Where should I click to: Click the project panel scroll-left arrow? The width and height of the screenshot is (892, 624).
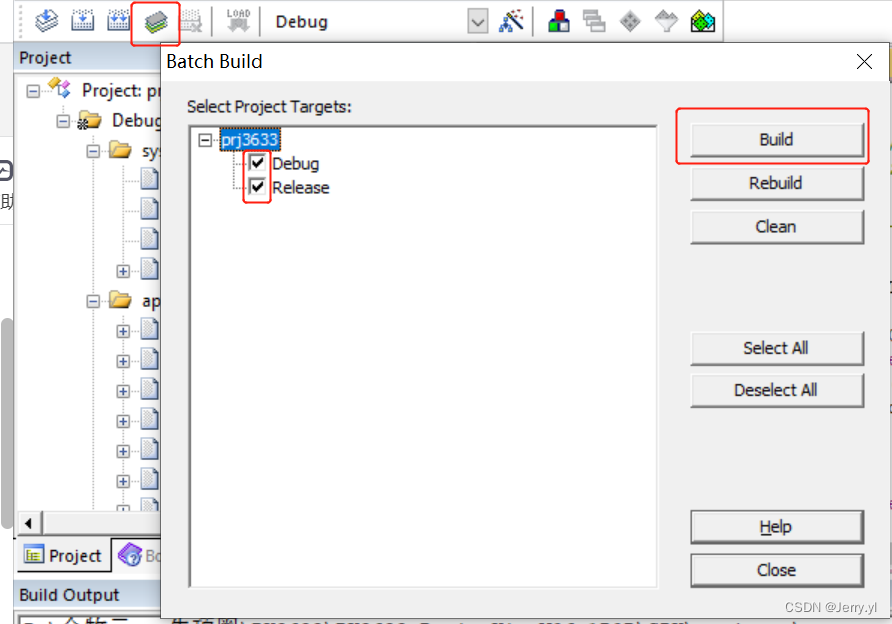click(x=28, y=523)
